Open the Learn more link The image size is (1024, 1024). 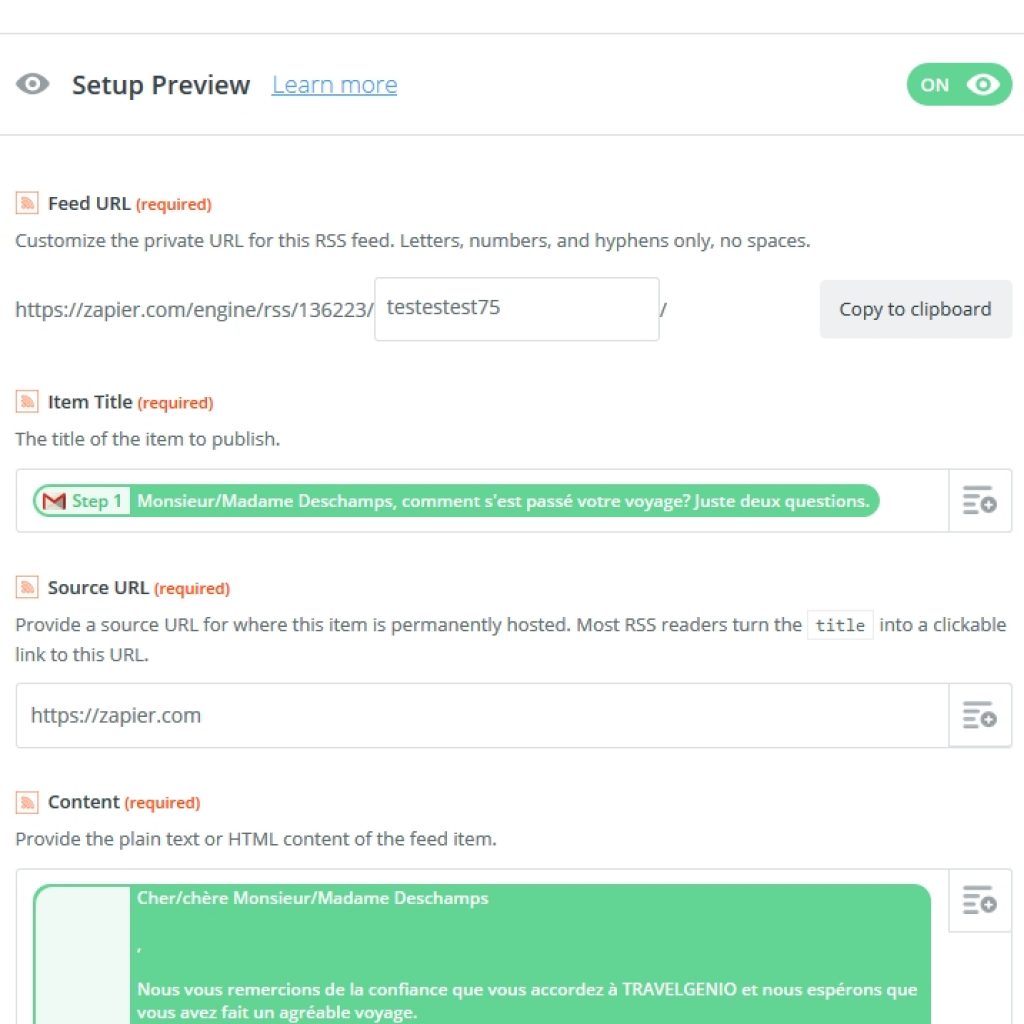click(334, 85)
